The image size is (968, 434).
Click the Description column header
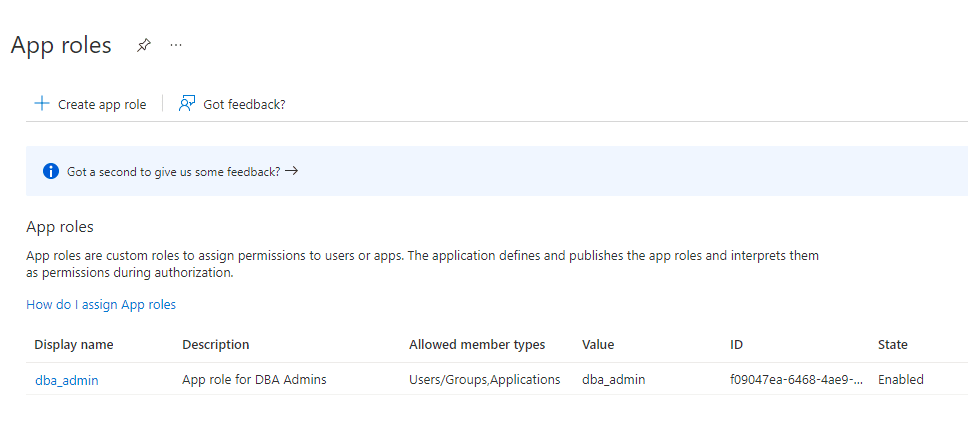tap(216, 345)
